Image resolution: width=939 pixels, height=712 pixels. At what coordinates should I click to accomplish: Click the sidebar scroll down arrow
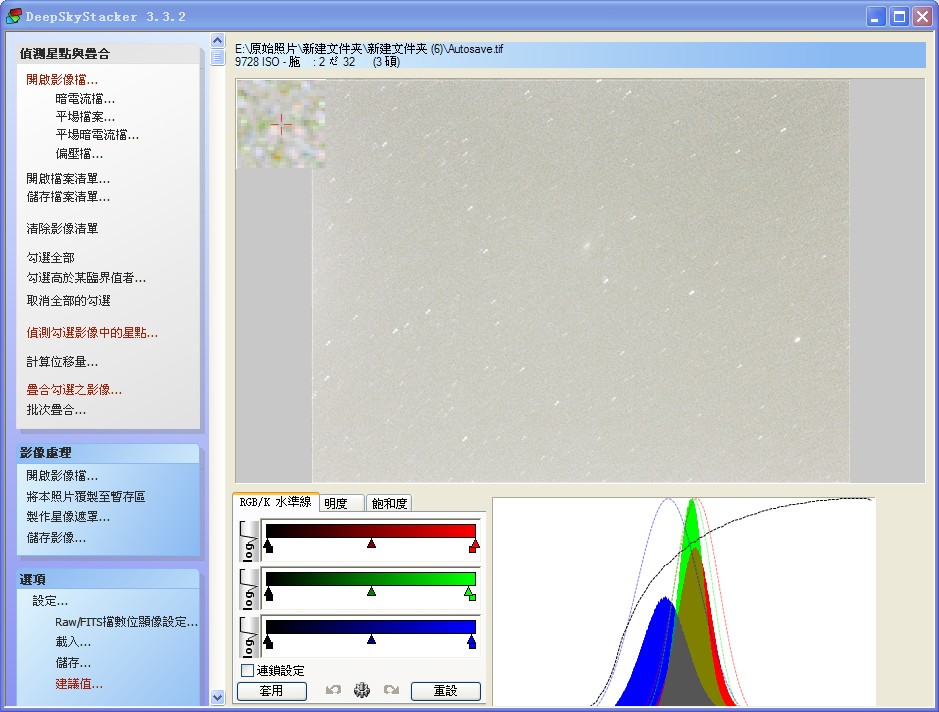click(217, 697)
